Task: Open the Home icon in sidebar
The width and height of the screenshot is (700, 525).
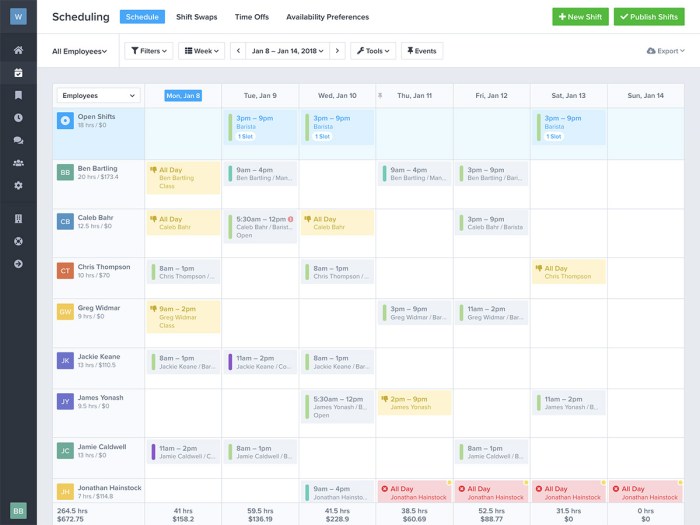Action: pyautogui.click(x=18, y=50)
